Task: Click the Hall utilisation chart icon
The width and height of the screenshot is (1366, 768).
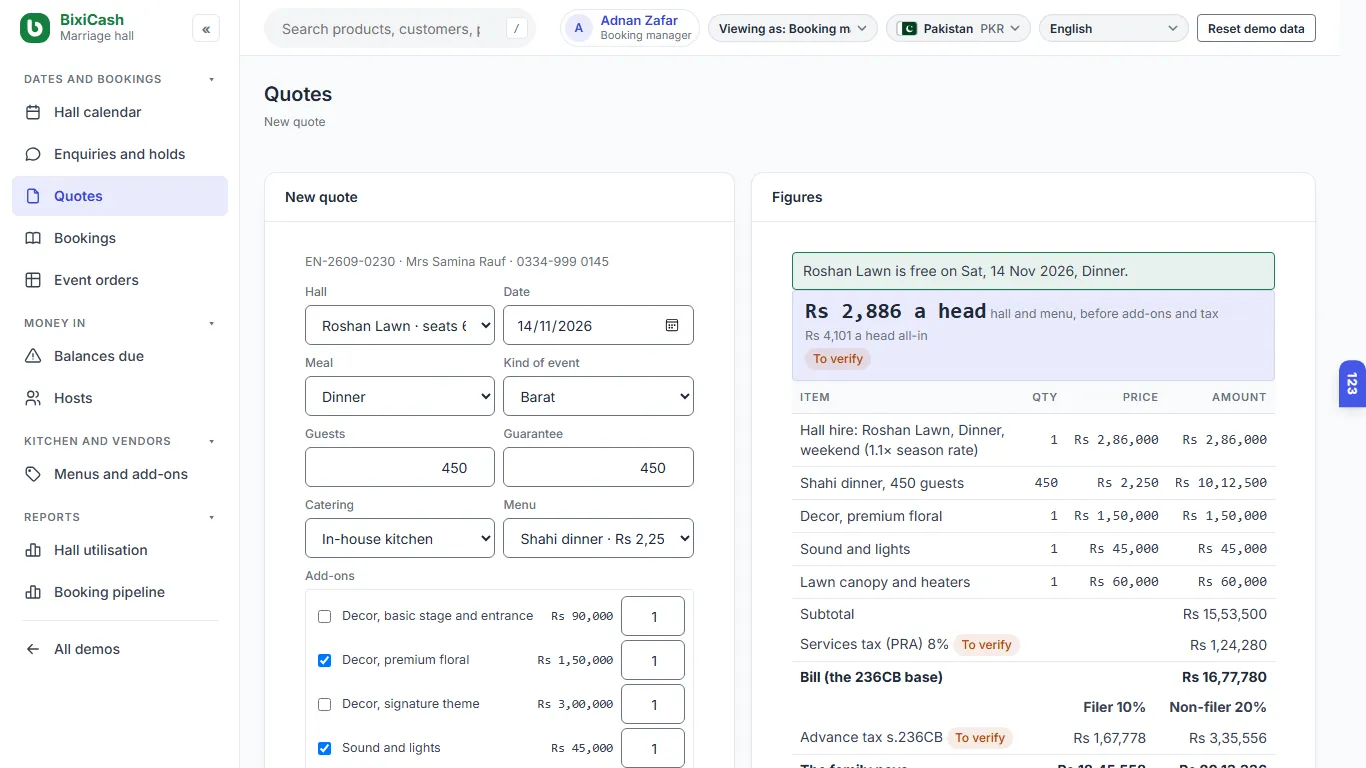Action: click(33, 550)
